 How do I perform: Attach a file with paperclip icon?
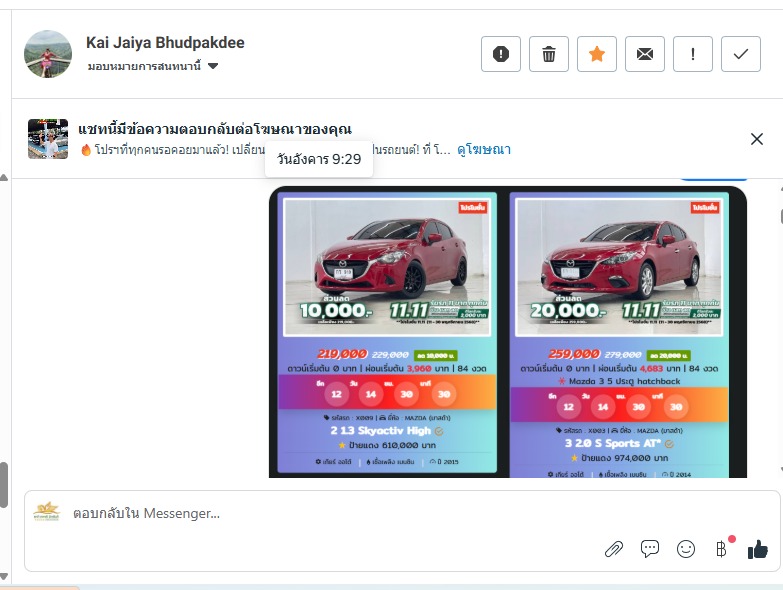(x=614, y=550)
